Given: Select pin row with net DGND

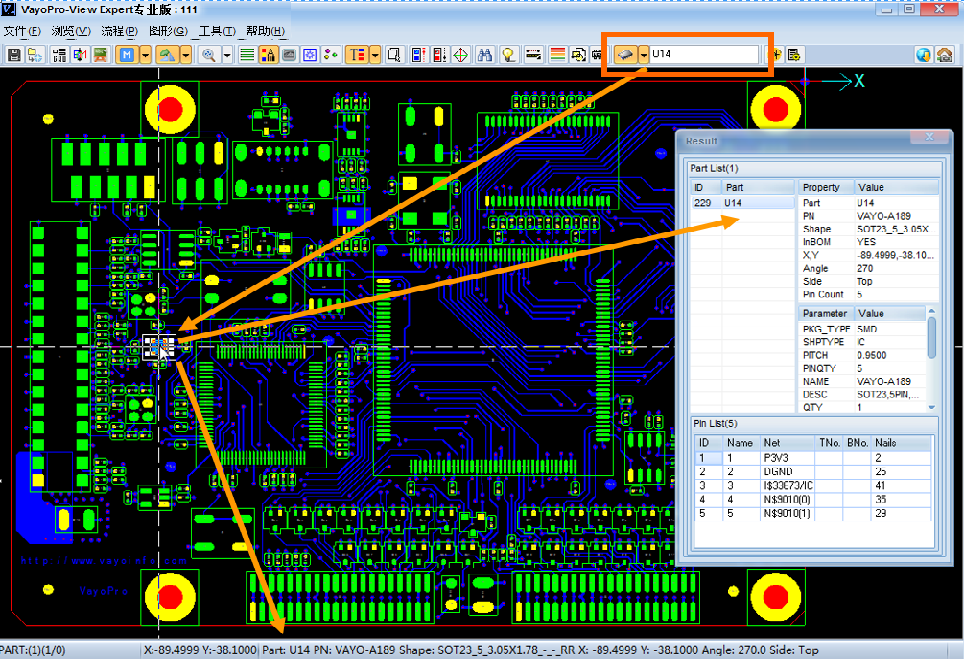Looking at the screenshot, I should coord(812,472).
